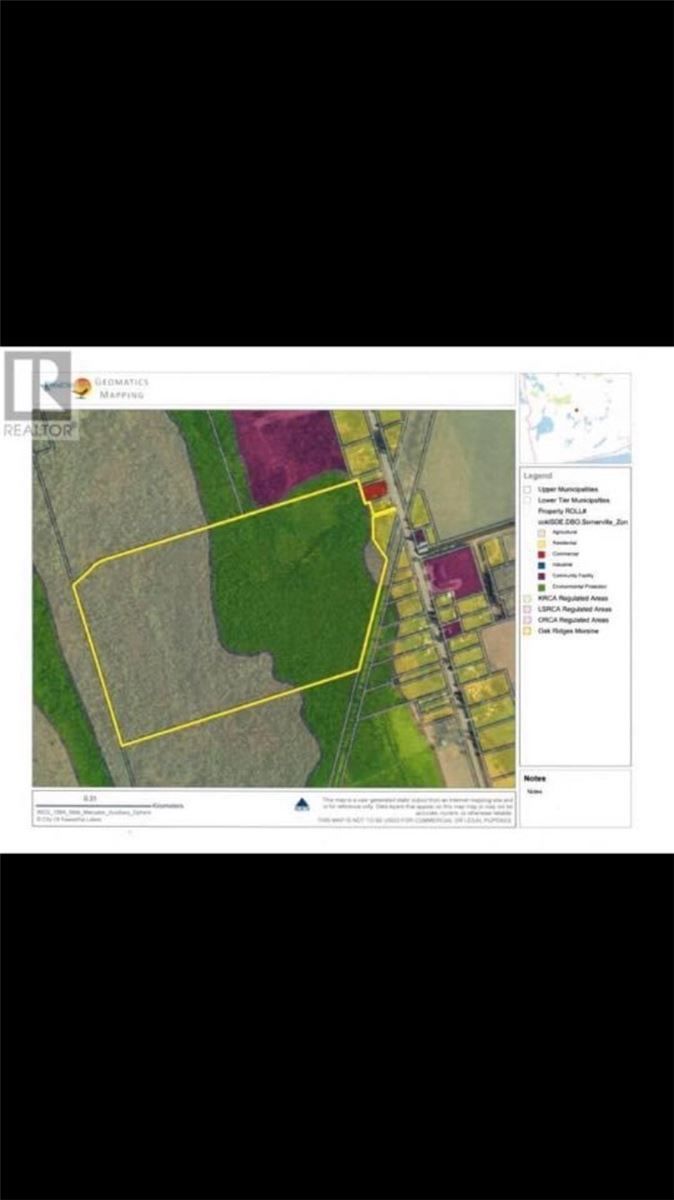Click the Oak Ridges Moraine legend box
Viewport: 674px width, 1200px height.
pyautogui.click(x=527, y=631)
